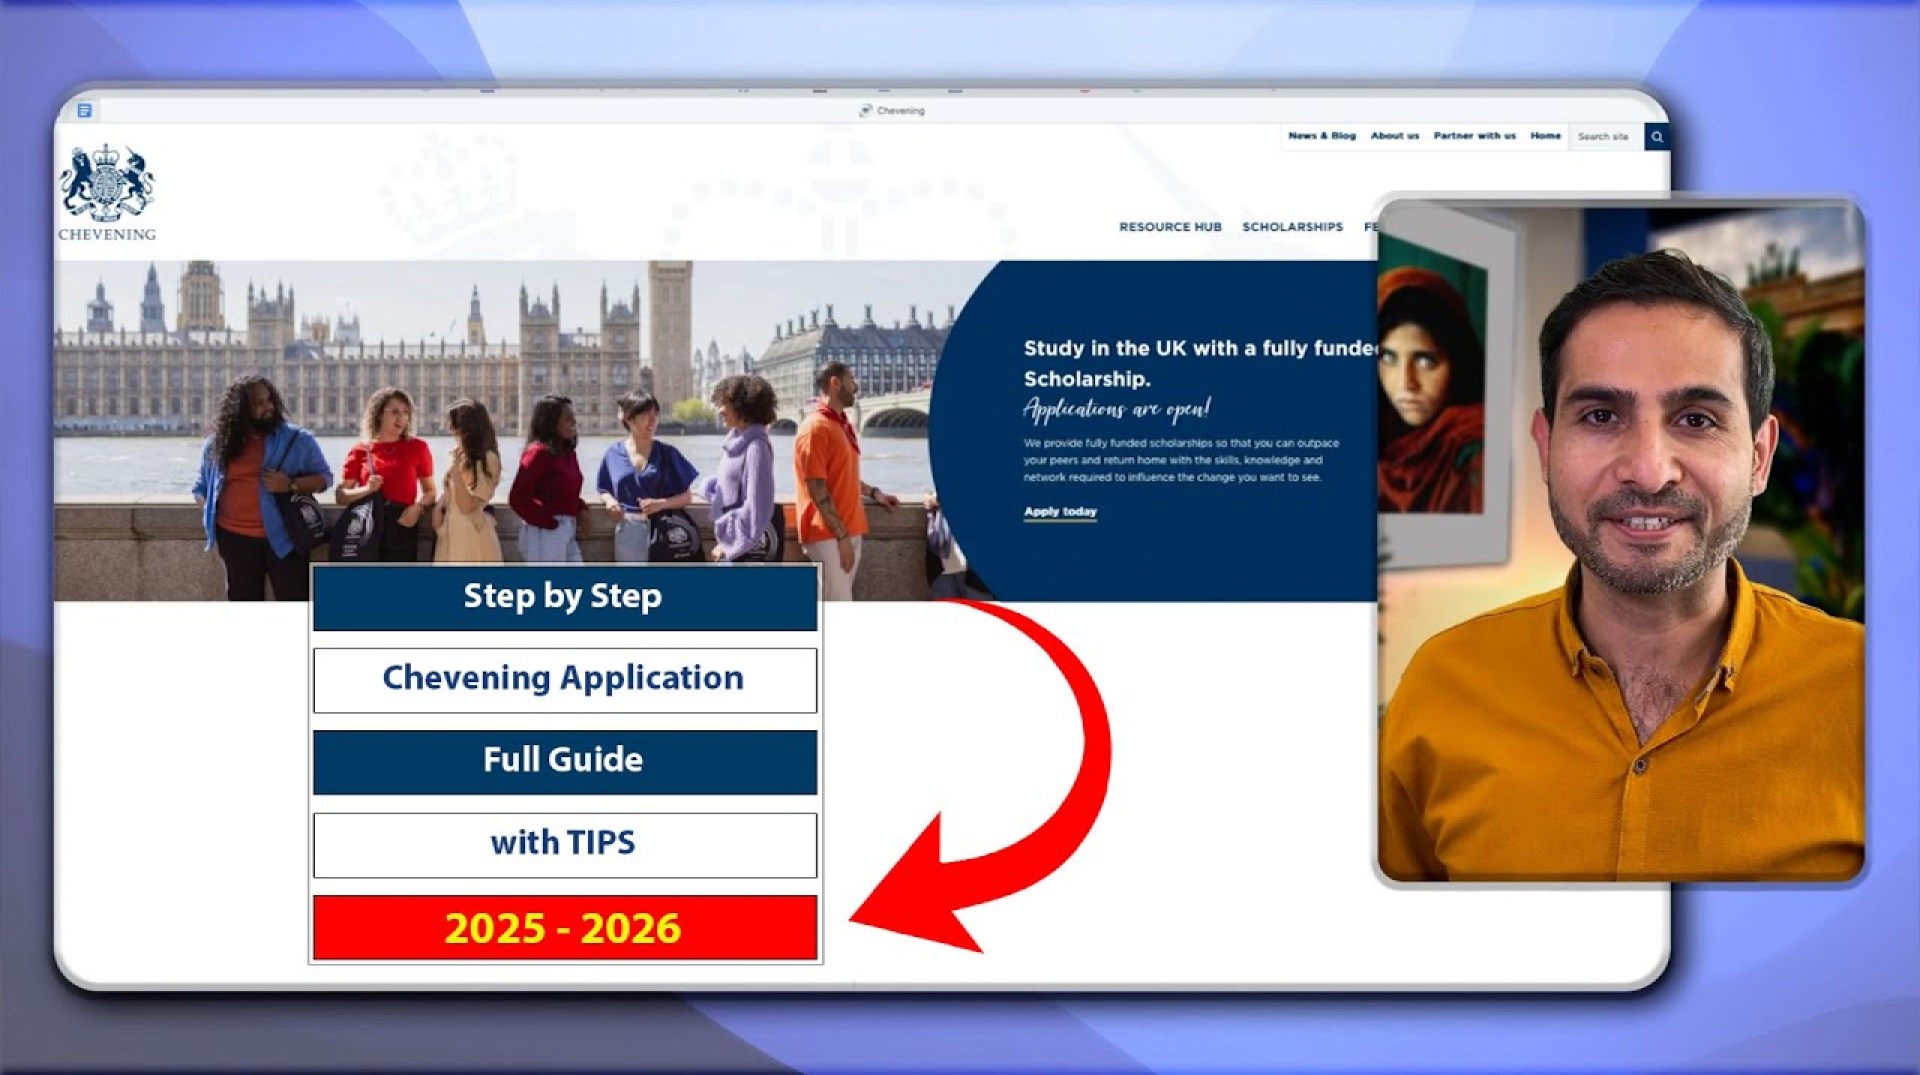Click the search magnifier button
The image size is (1920, 1075).
1656,137
